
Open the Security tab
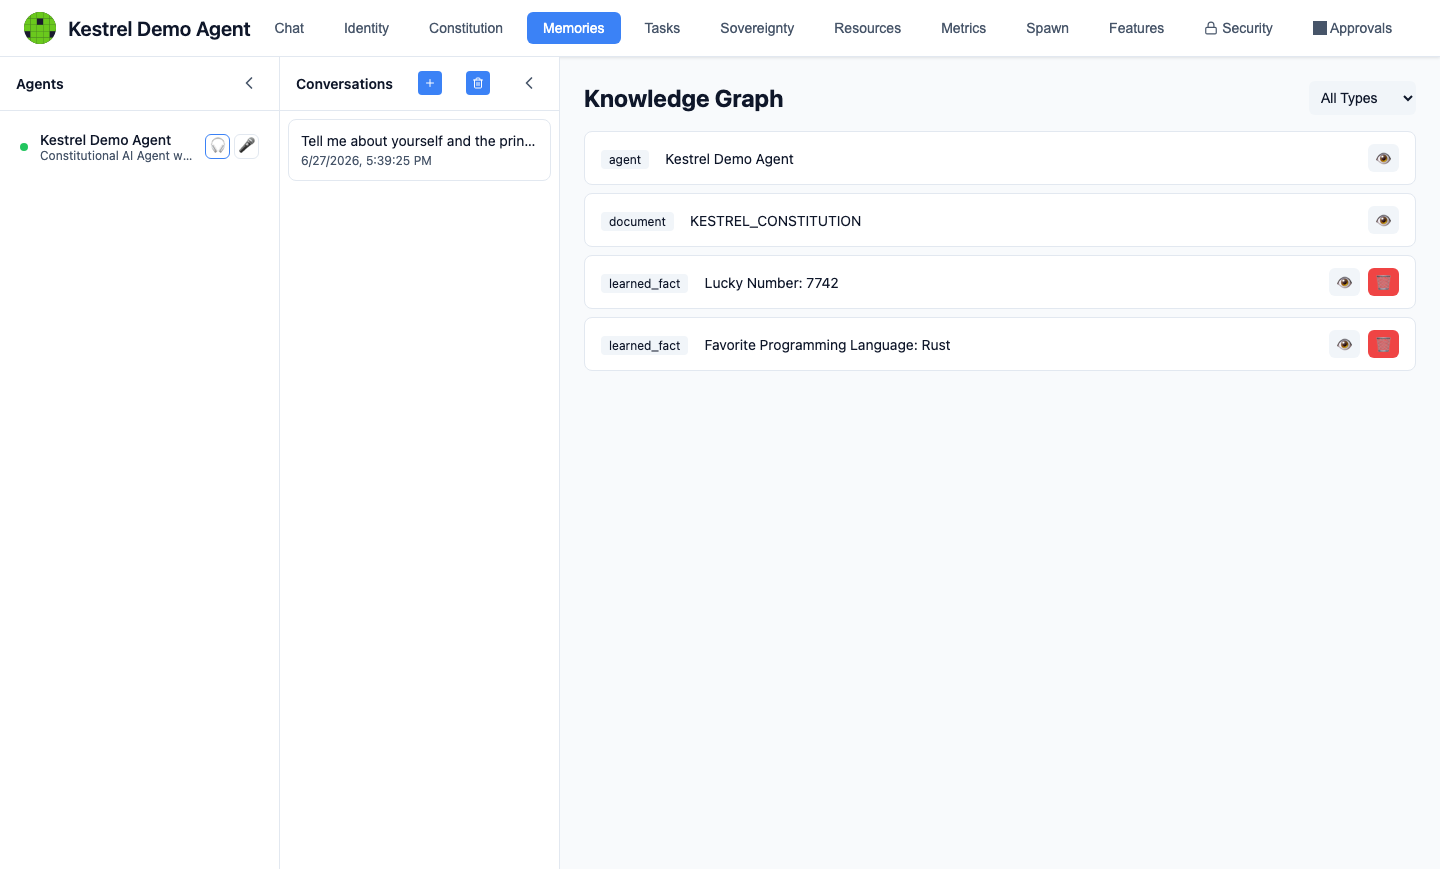[x=1238, y=28]
